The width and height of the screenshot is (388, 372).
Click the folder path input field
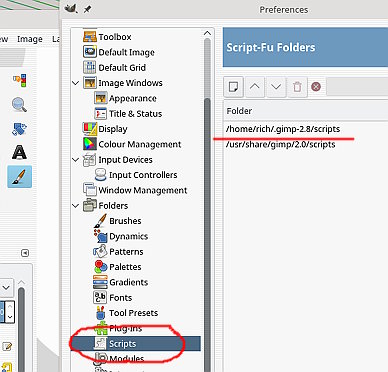click(357, 87)
